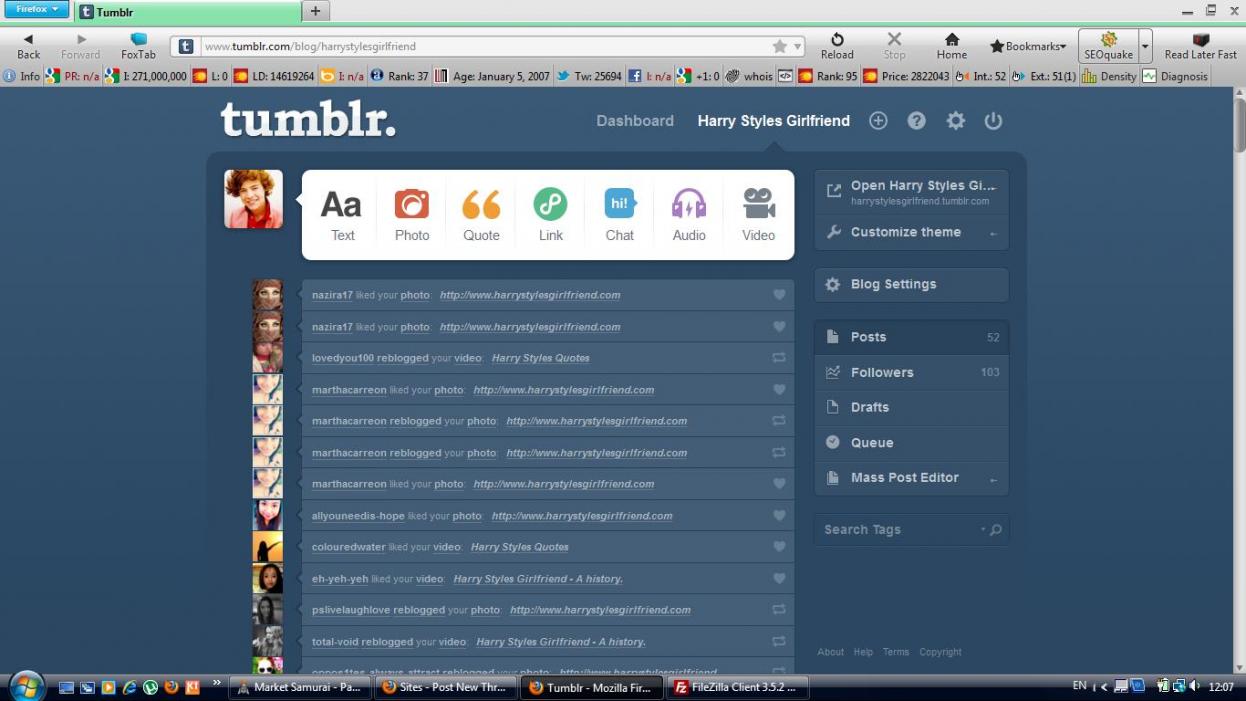Open Blog Settings
The image size is (1246, 701).
pos(911,284)
